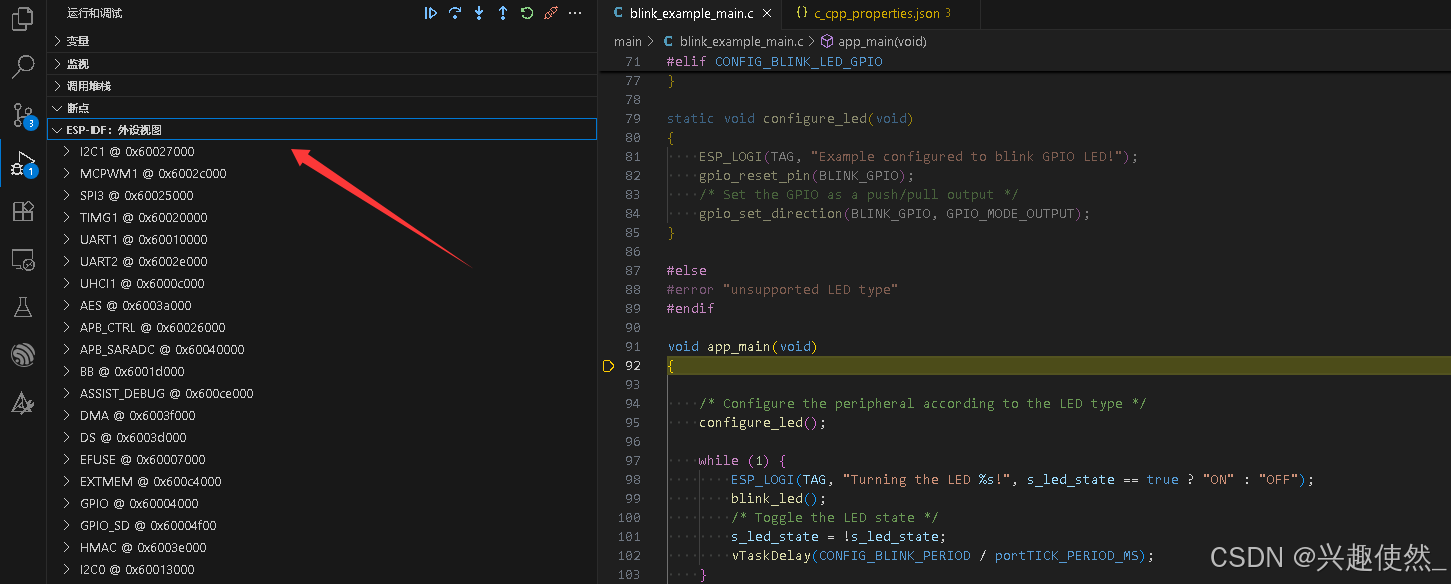The width and height of the screenshot is (1451, 584).
Task: Switch to c_cpp_properties.json editor tab
Action: [880, 13]
